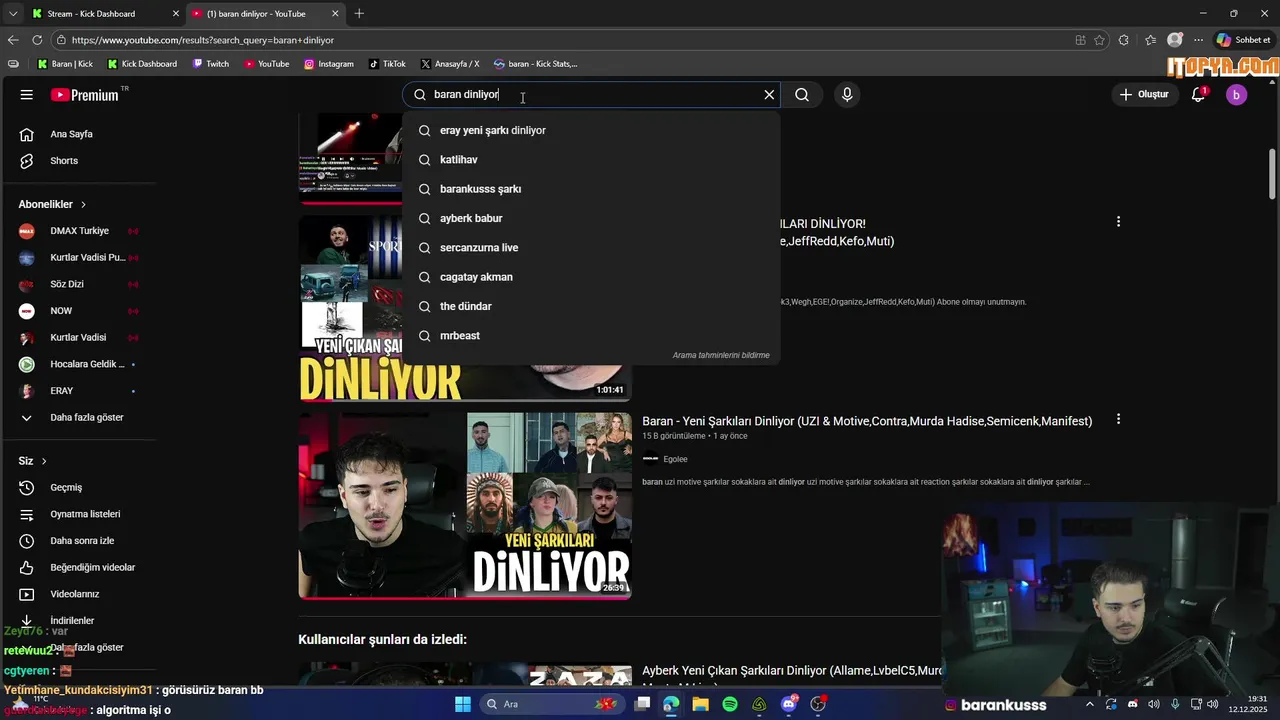Open browser extensions puzzle icon
The height and width of the screenshot is (720, 1280).
1124,40
